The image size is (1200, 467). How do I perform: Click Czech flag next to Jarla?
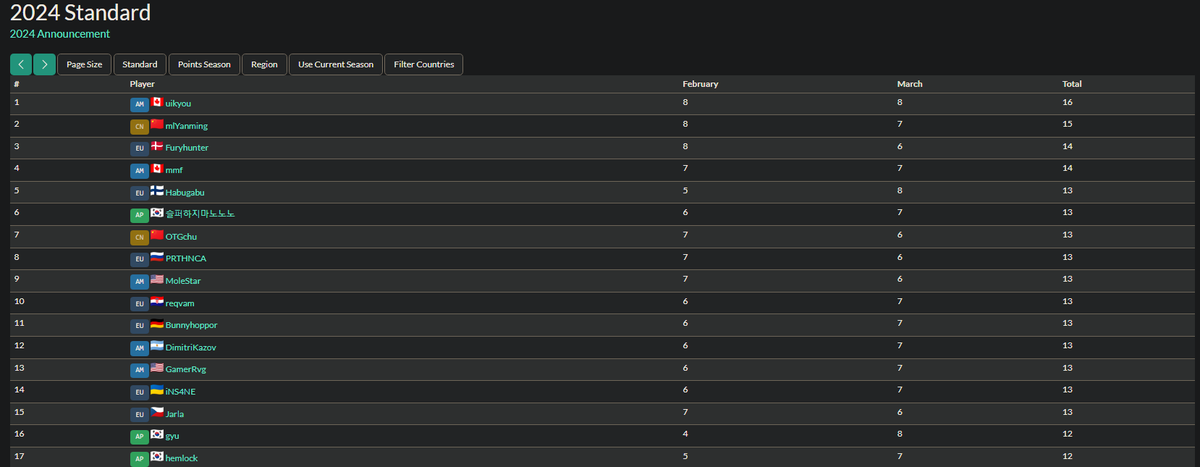[157, 413]
